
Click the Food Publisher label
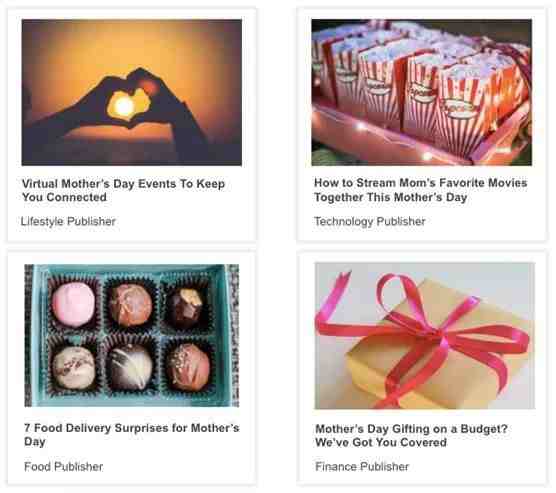(63, 467)
